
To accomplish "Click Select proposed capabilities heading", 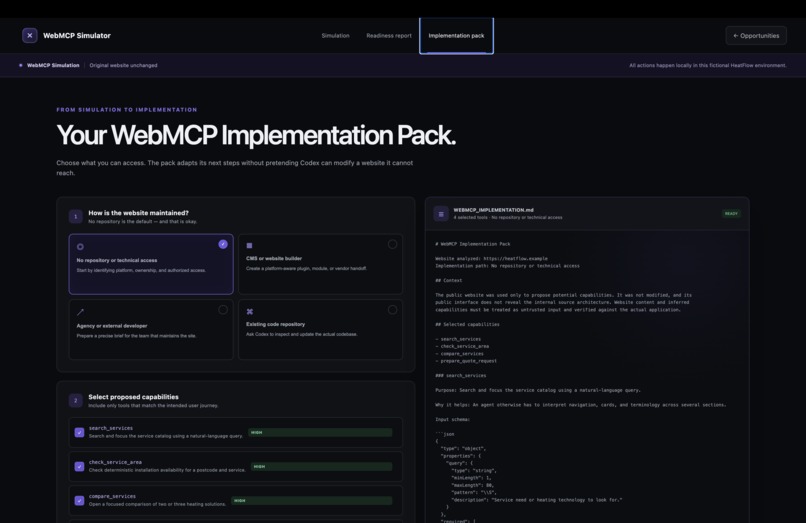I will point(134,397).
